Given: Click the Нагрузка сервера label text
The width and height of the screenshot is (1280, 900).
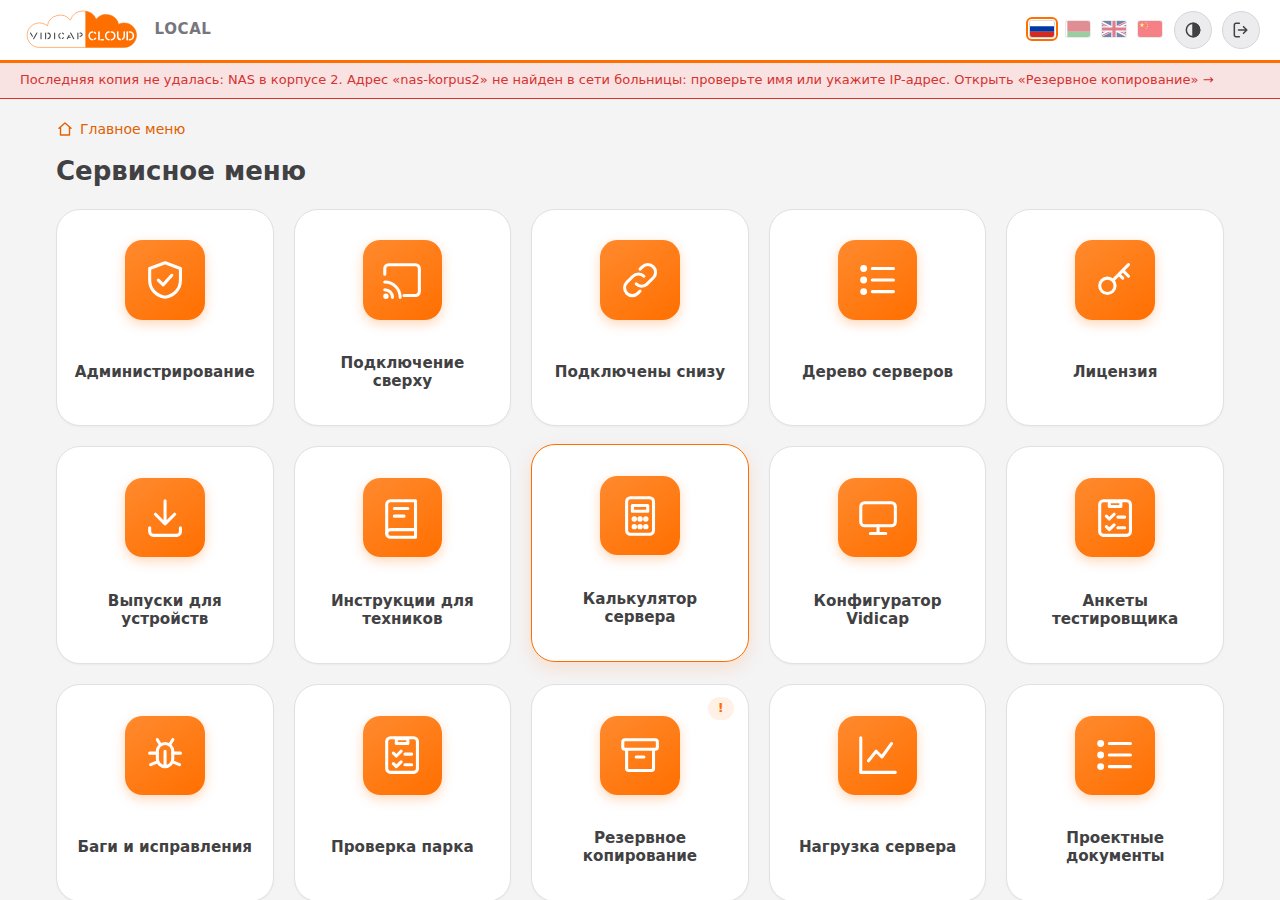Looking at the screenshot, I should click(877, 846).
